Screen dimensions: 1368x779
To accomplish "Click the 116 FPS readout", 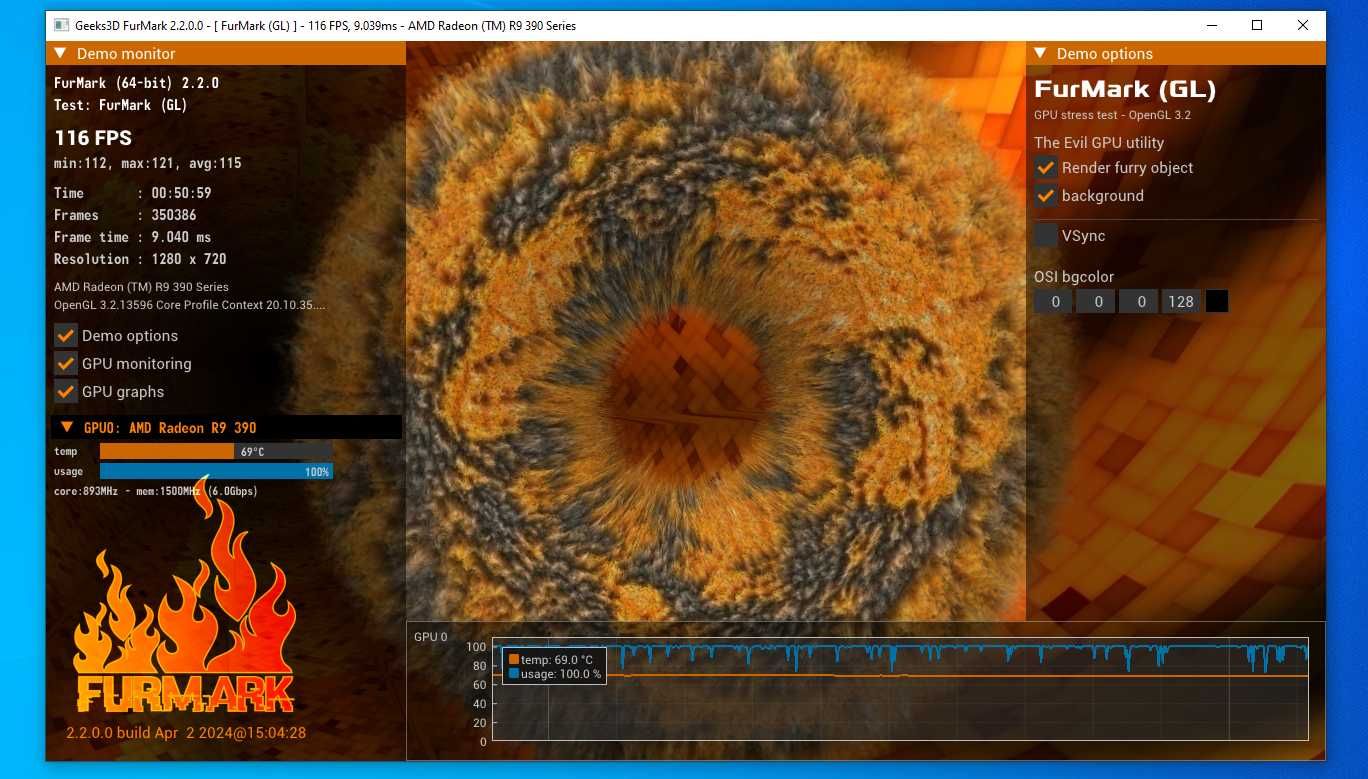I will pos(93,138).
